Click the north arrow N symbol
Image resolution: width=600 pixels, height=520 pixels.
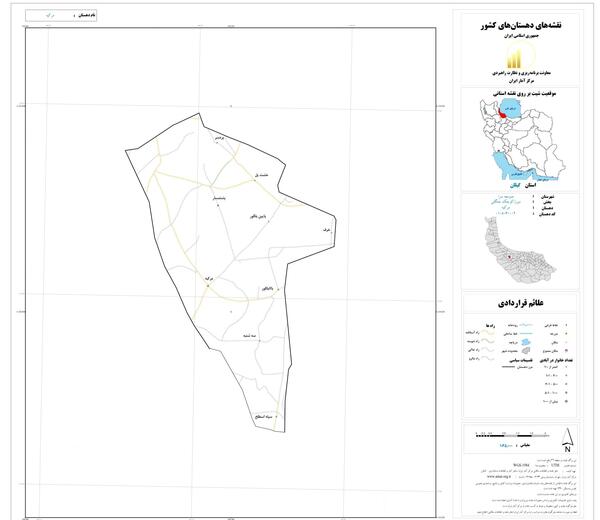point(567,441)
